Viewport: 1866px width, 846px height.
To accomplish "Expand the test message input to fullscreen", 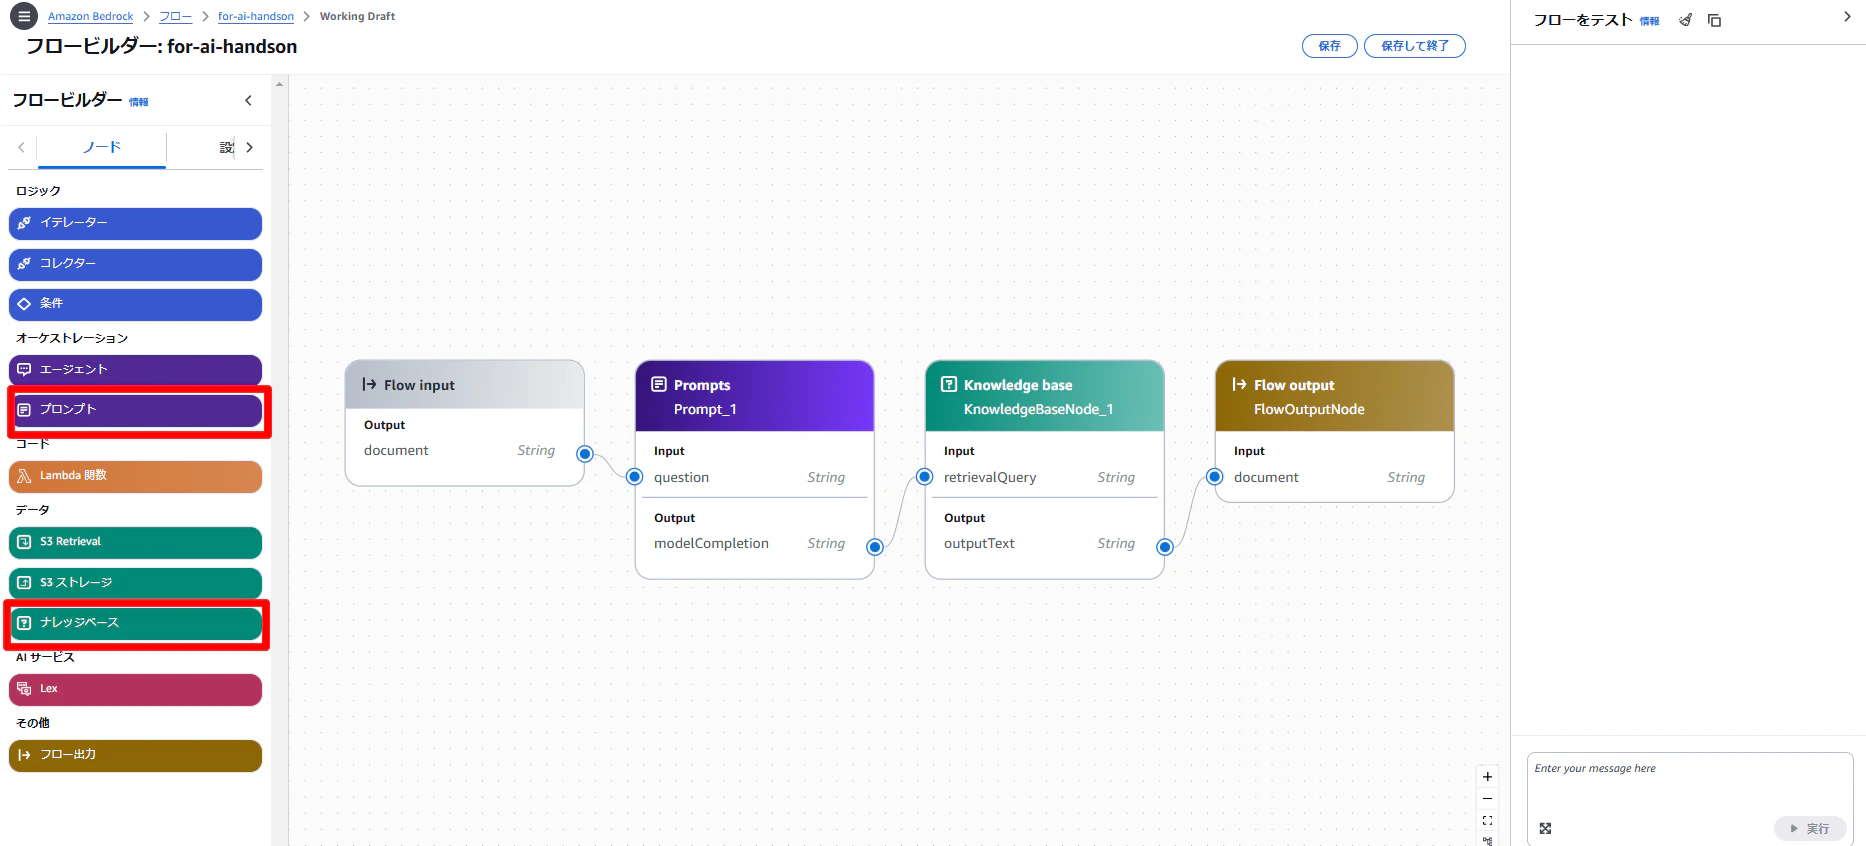I will 1545,828.
